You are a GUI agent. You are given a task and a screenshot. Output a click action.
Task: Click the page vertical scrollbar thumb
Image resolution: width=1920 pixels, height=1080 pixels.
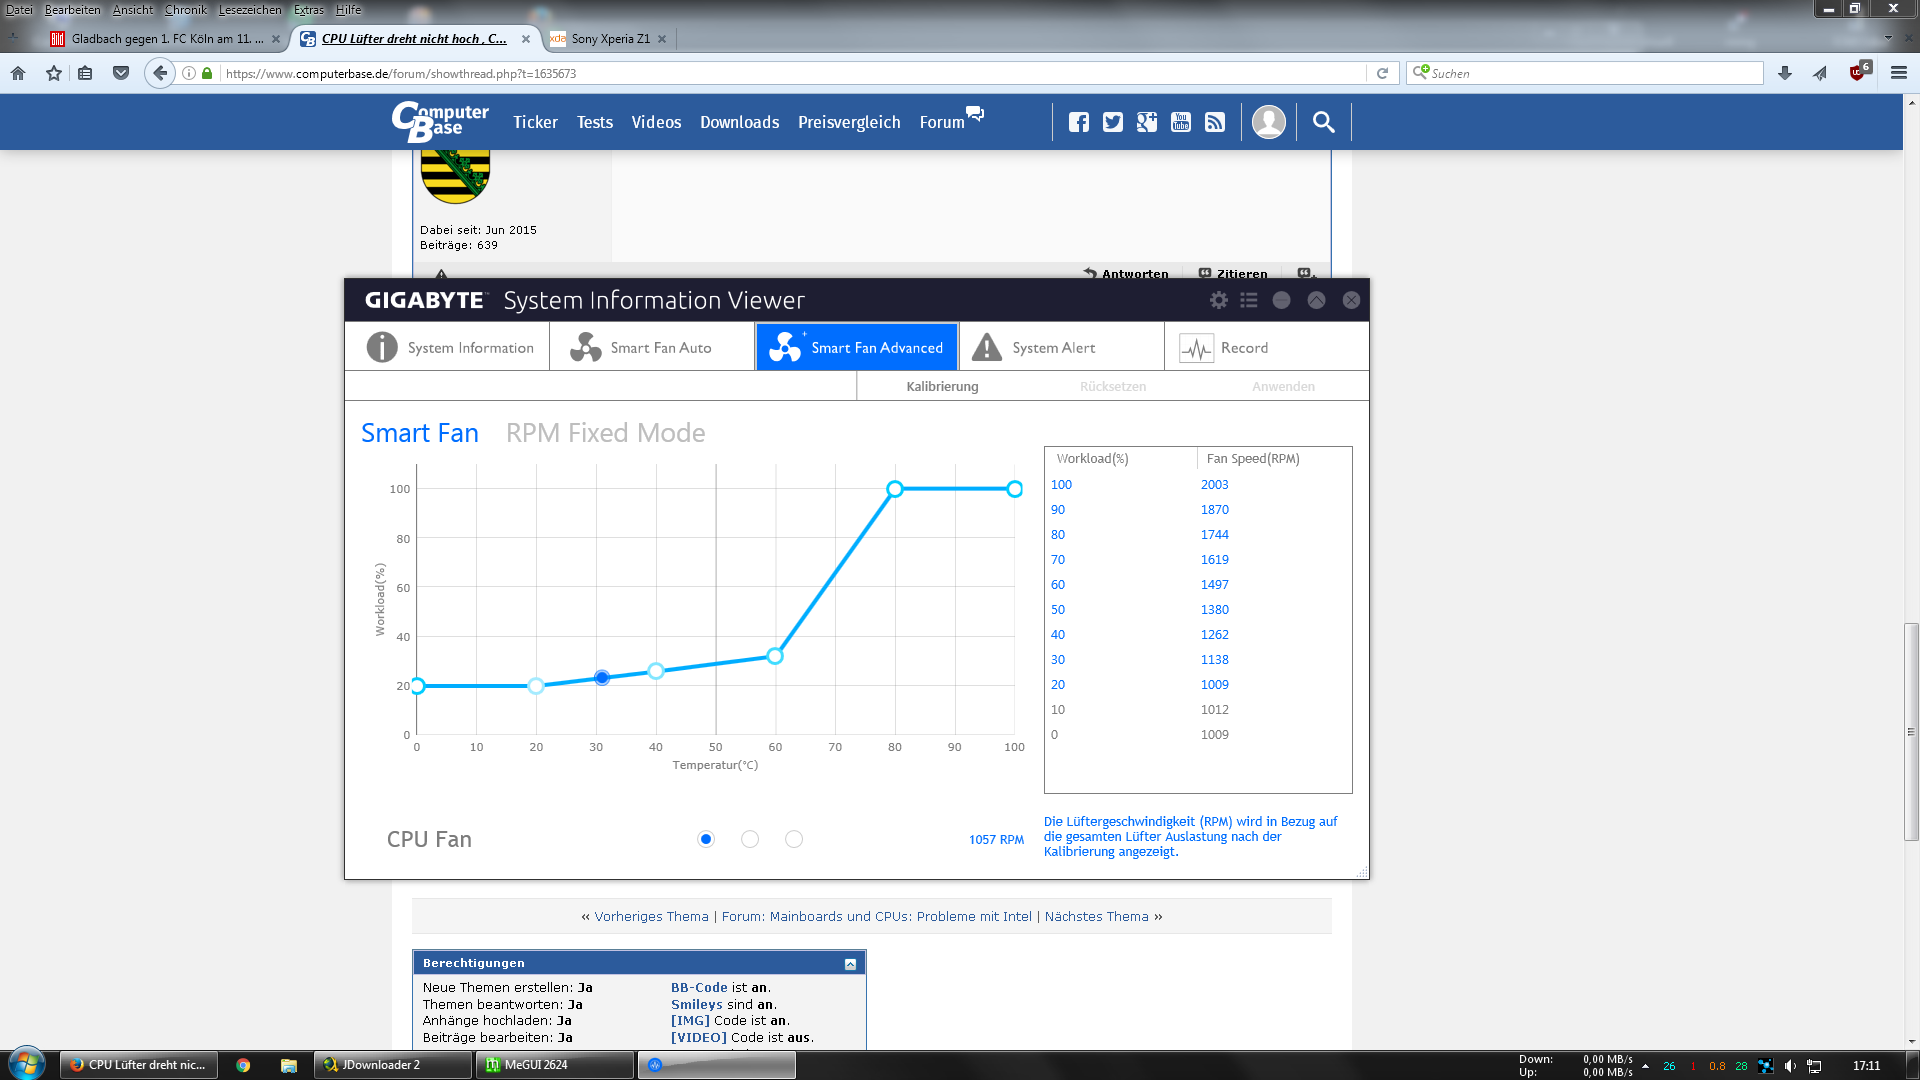1911,730
